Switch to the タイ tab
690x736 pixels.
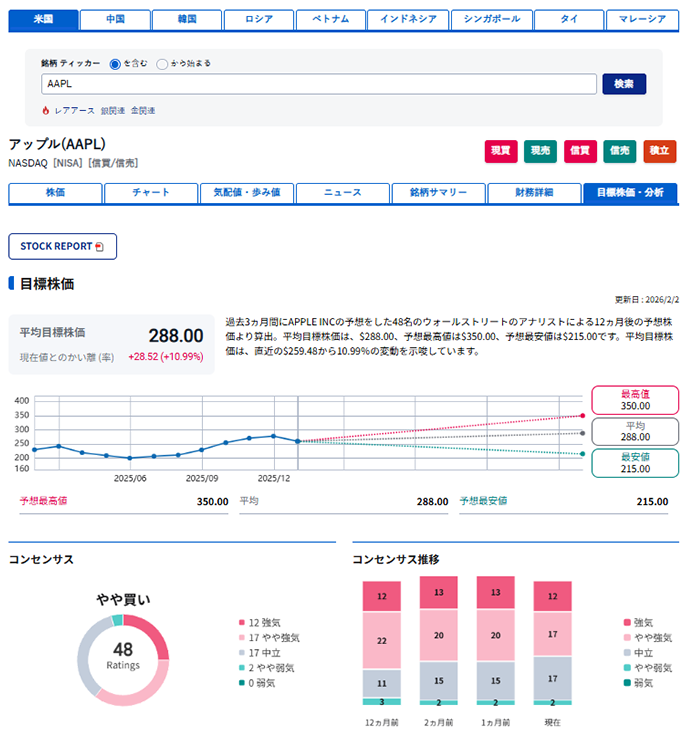pyautogui.click(x=569, y=20)
